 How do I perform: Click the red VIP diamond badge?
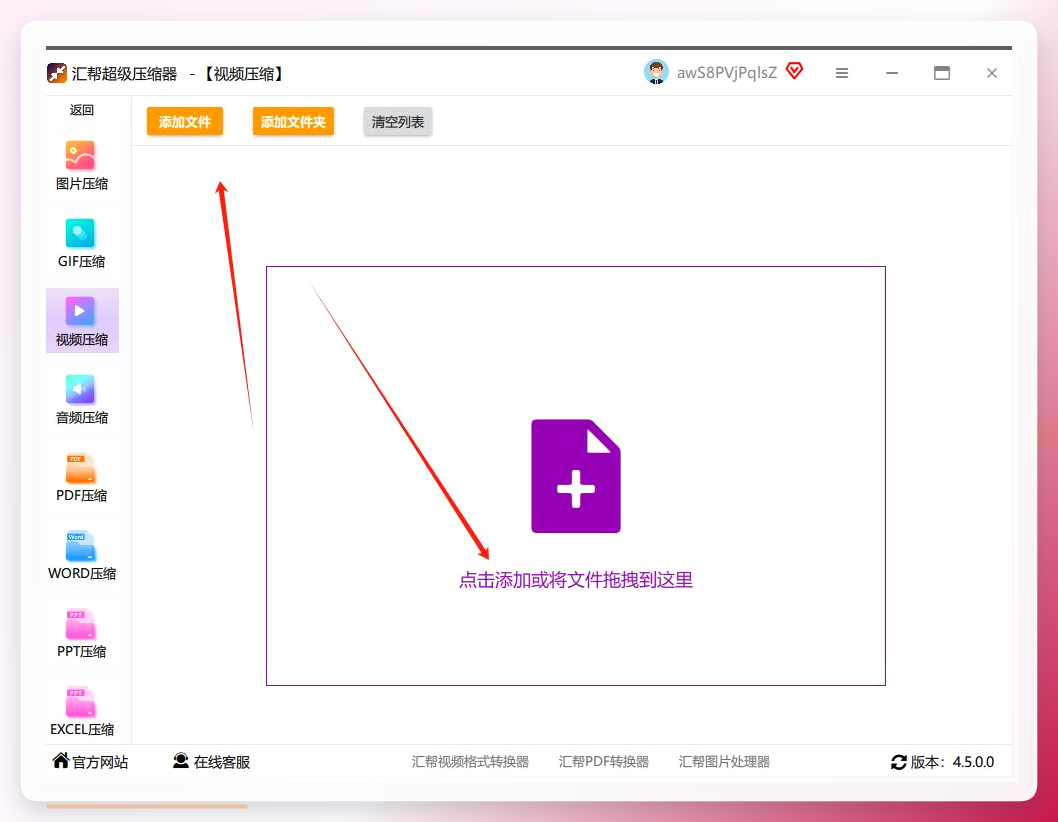point(795,70)
